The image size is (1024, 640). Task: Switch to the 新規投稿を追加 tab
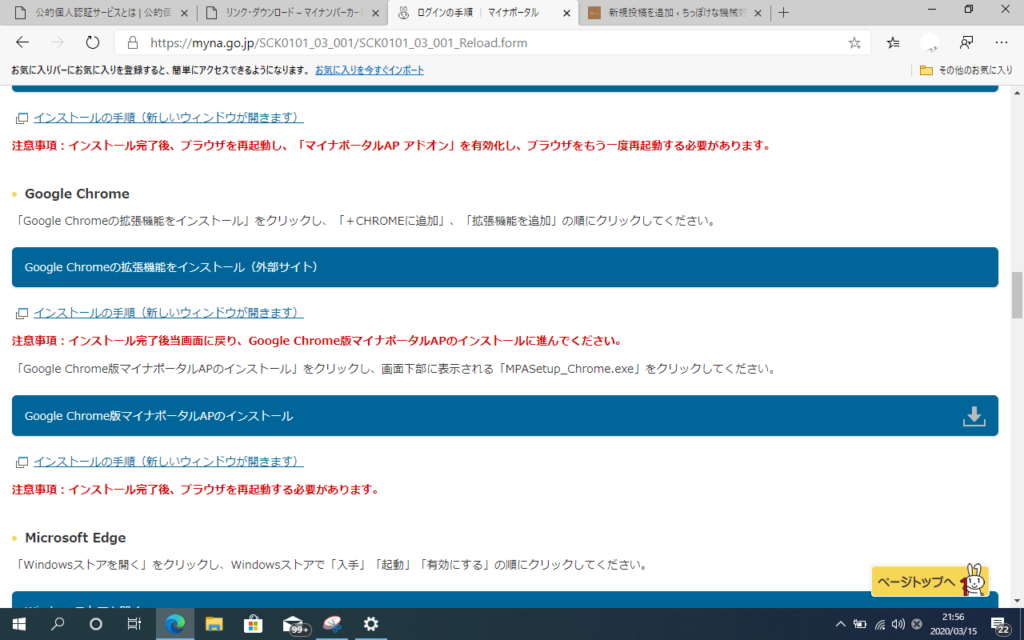click(x=674, y=13)
